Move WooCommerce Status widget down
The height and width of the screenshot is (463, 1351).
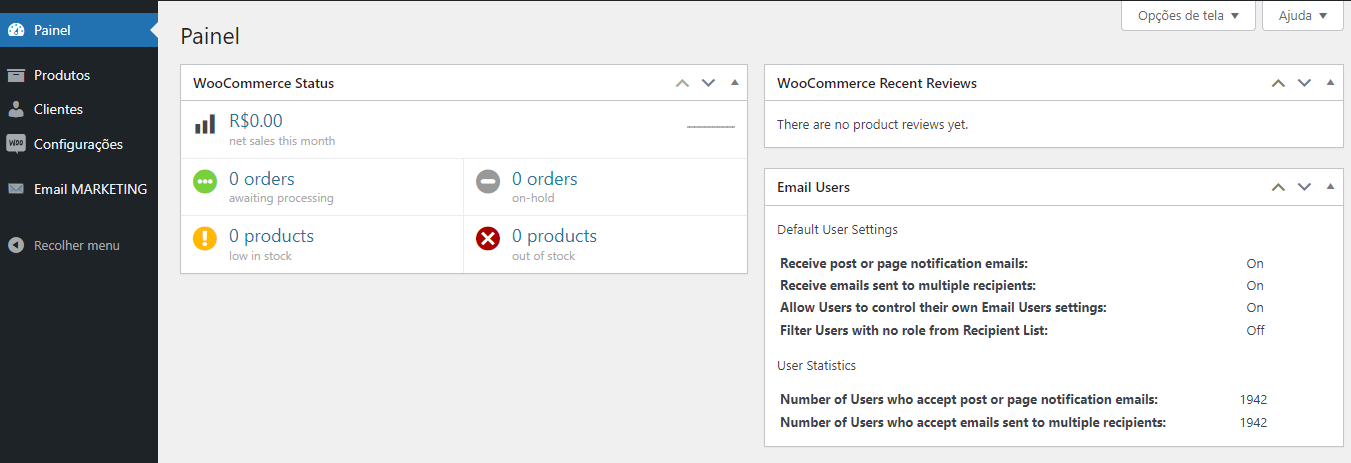pos(709,83)
